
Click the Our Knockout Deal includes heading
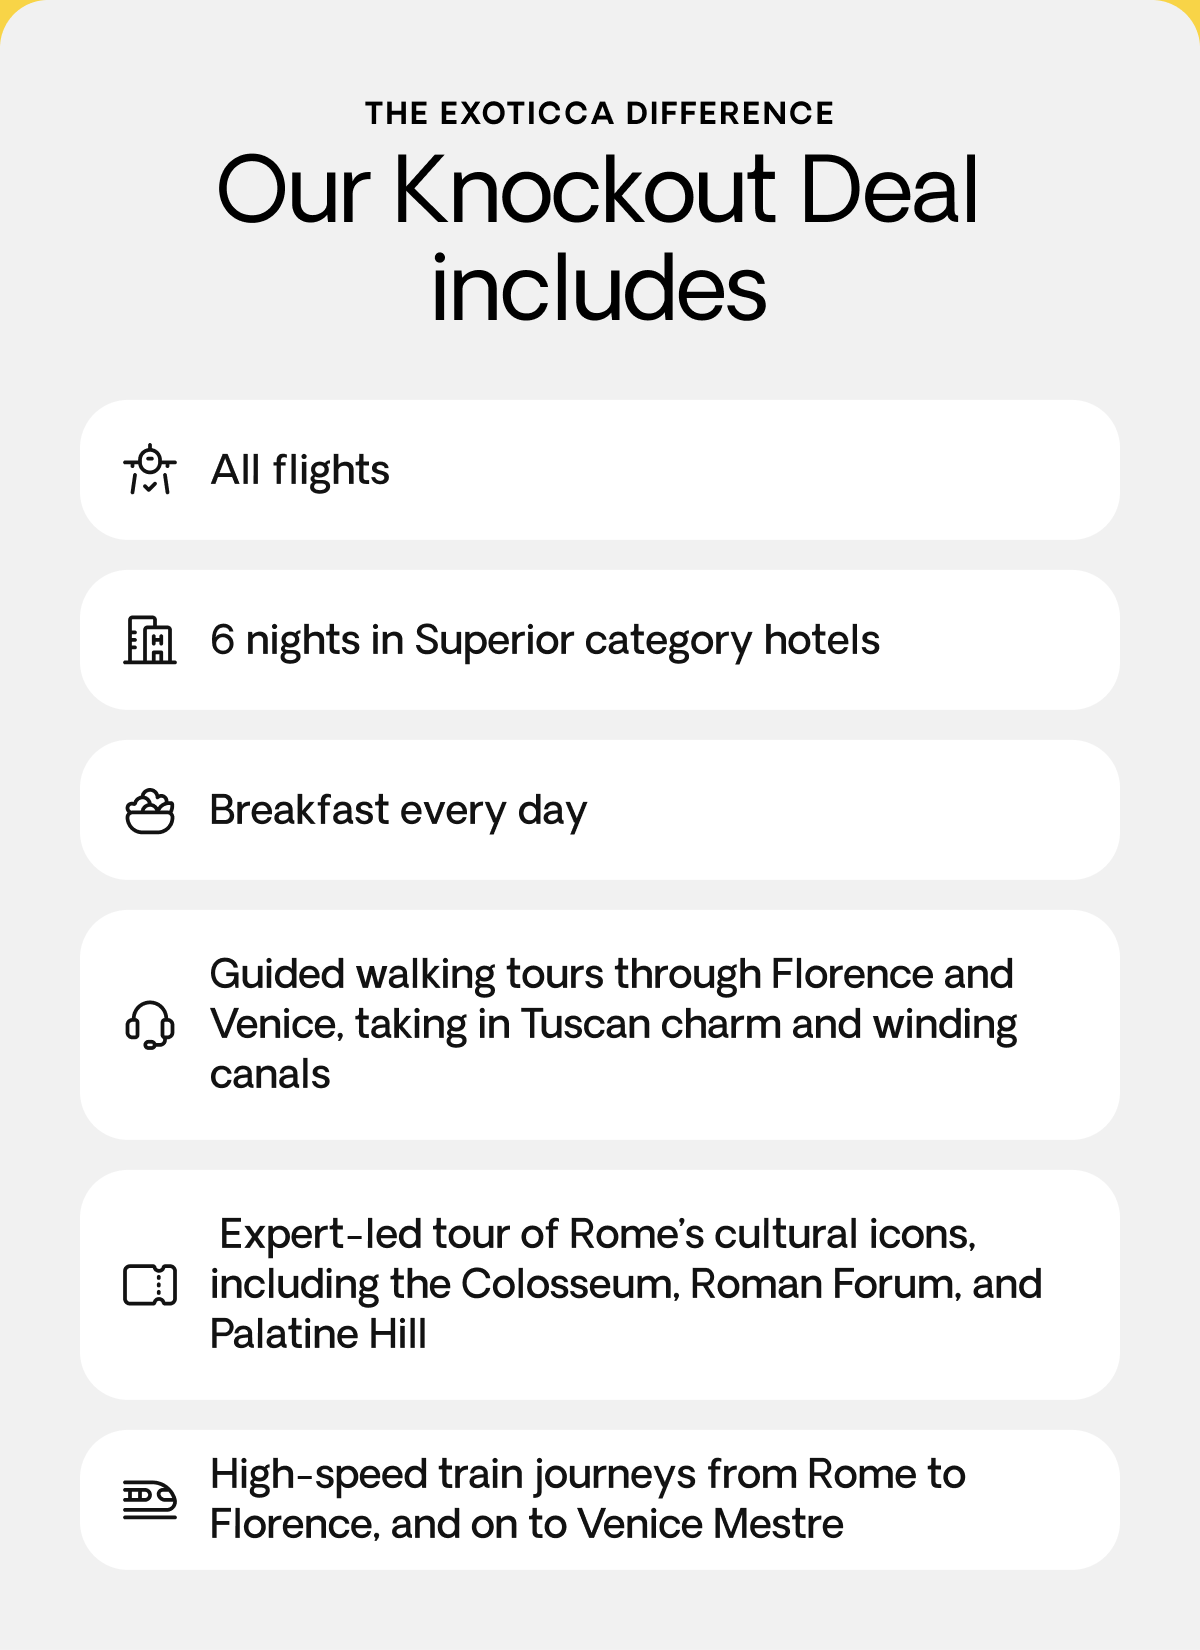(x=598, y=238)
